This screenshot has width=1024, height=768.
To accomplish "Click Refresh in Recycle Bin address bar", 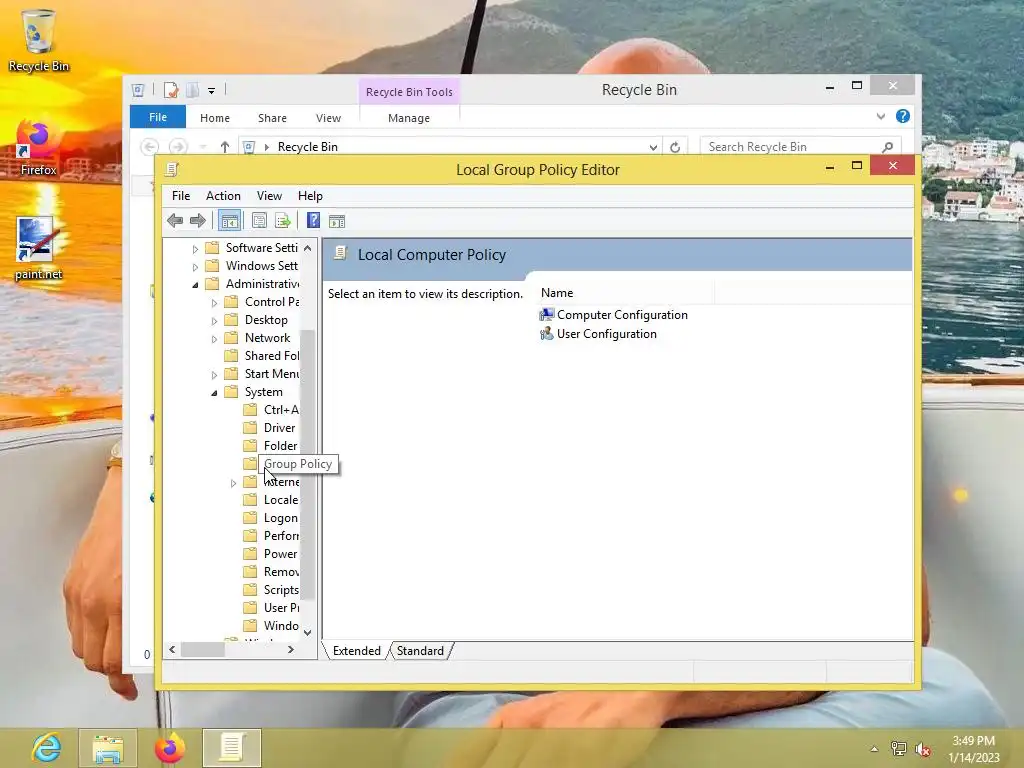I will click(x=675, y=147).
